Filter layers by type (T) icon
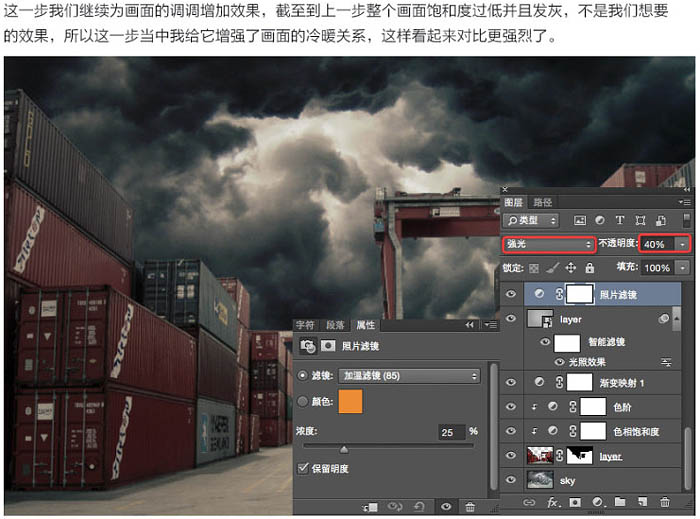 coord(620,220)
